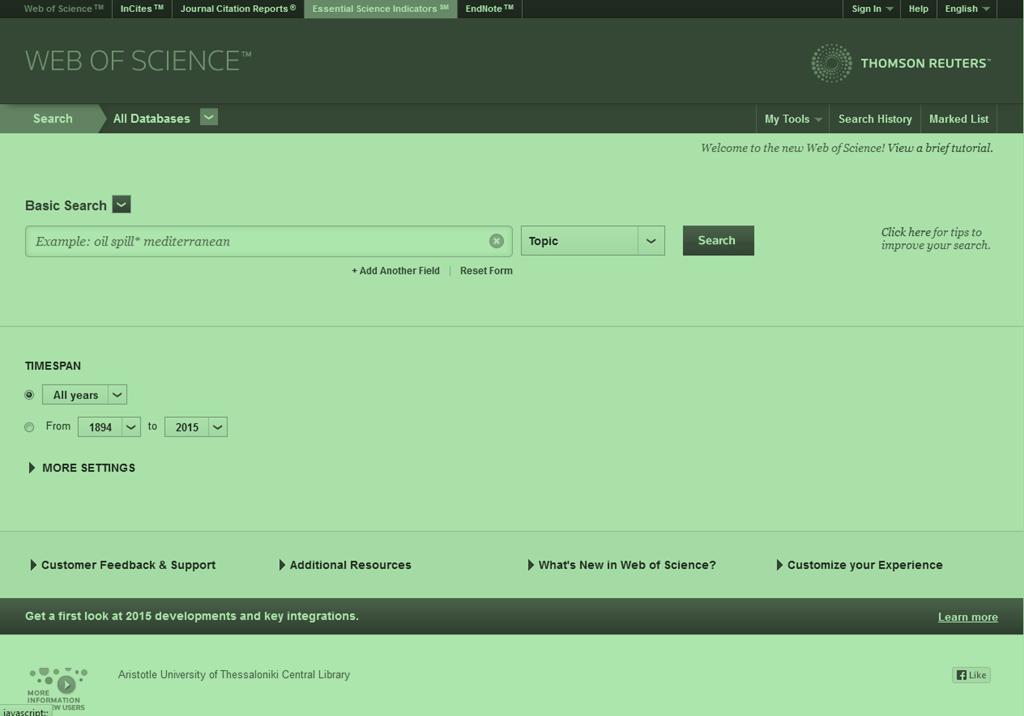Expand More Settings
This screenshot has width=1024, height=716.
[x=82, y=468]
